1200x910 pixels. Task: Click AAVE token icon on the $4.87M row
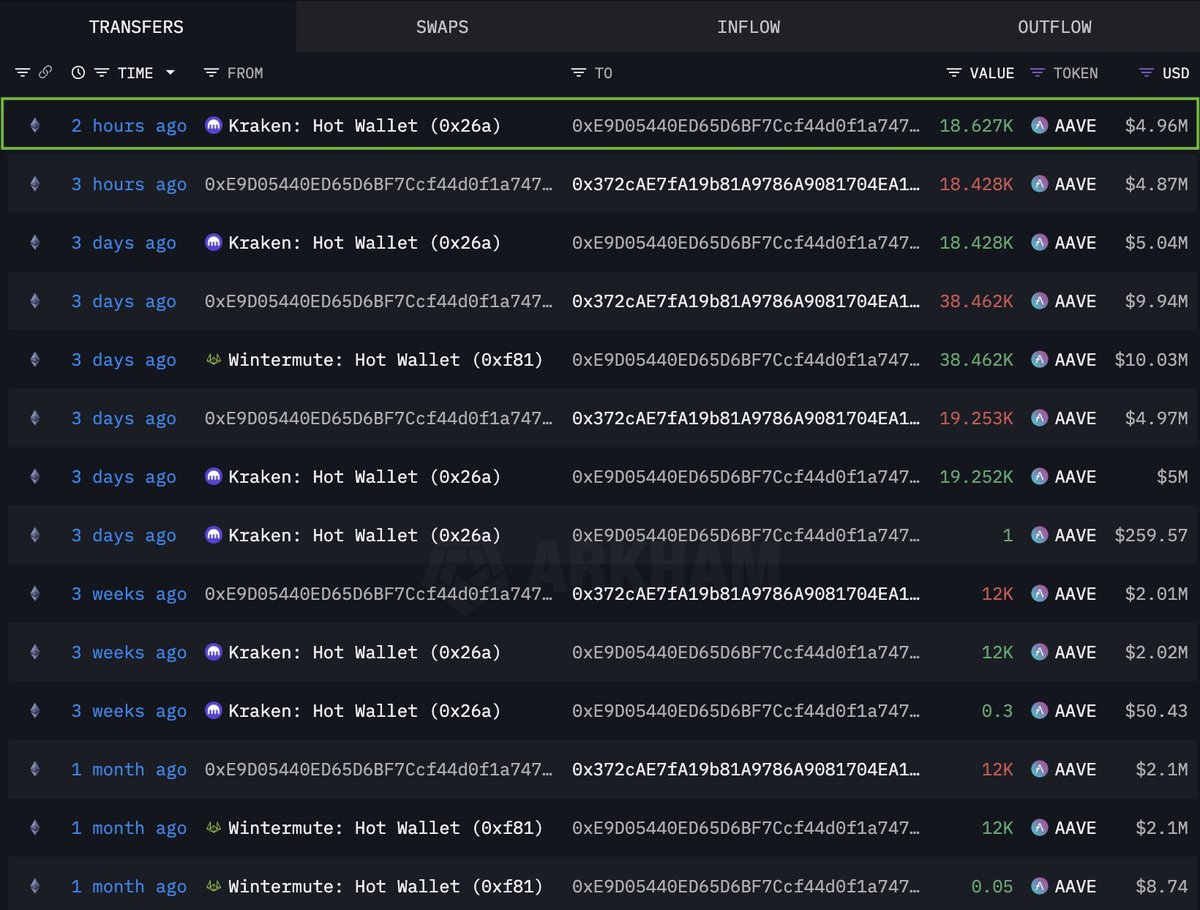point(1039,184)
